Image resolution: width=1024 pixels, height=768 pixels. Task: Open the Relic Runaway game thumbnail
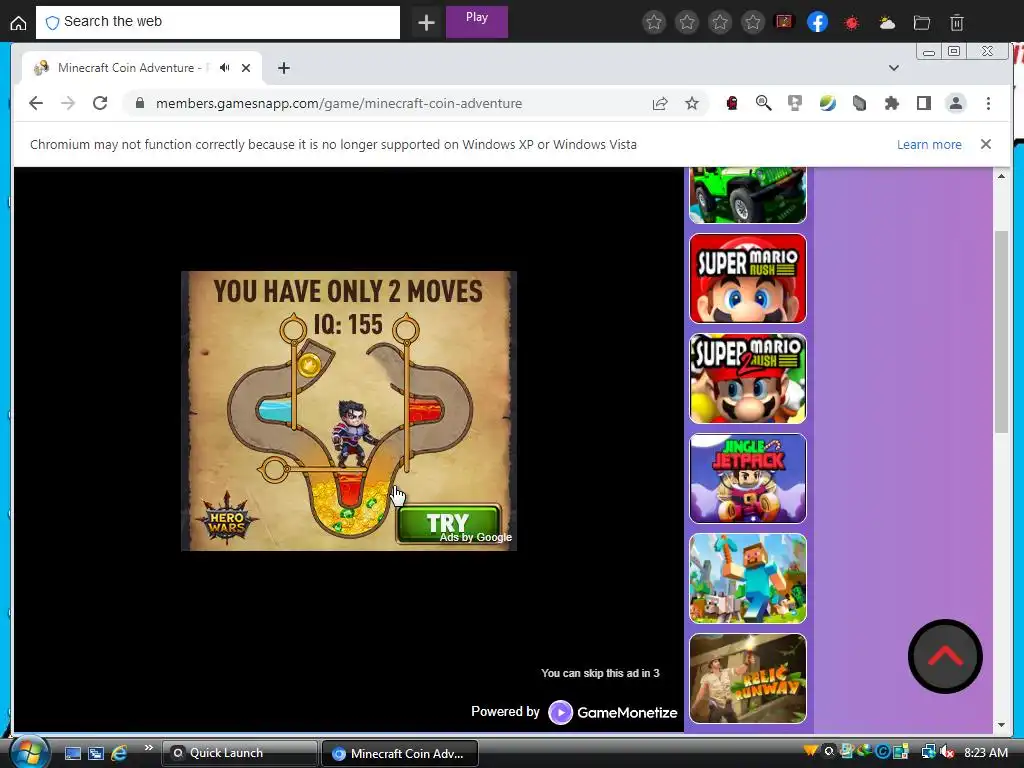[x=748, y=678]
